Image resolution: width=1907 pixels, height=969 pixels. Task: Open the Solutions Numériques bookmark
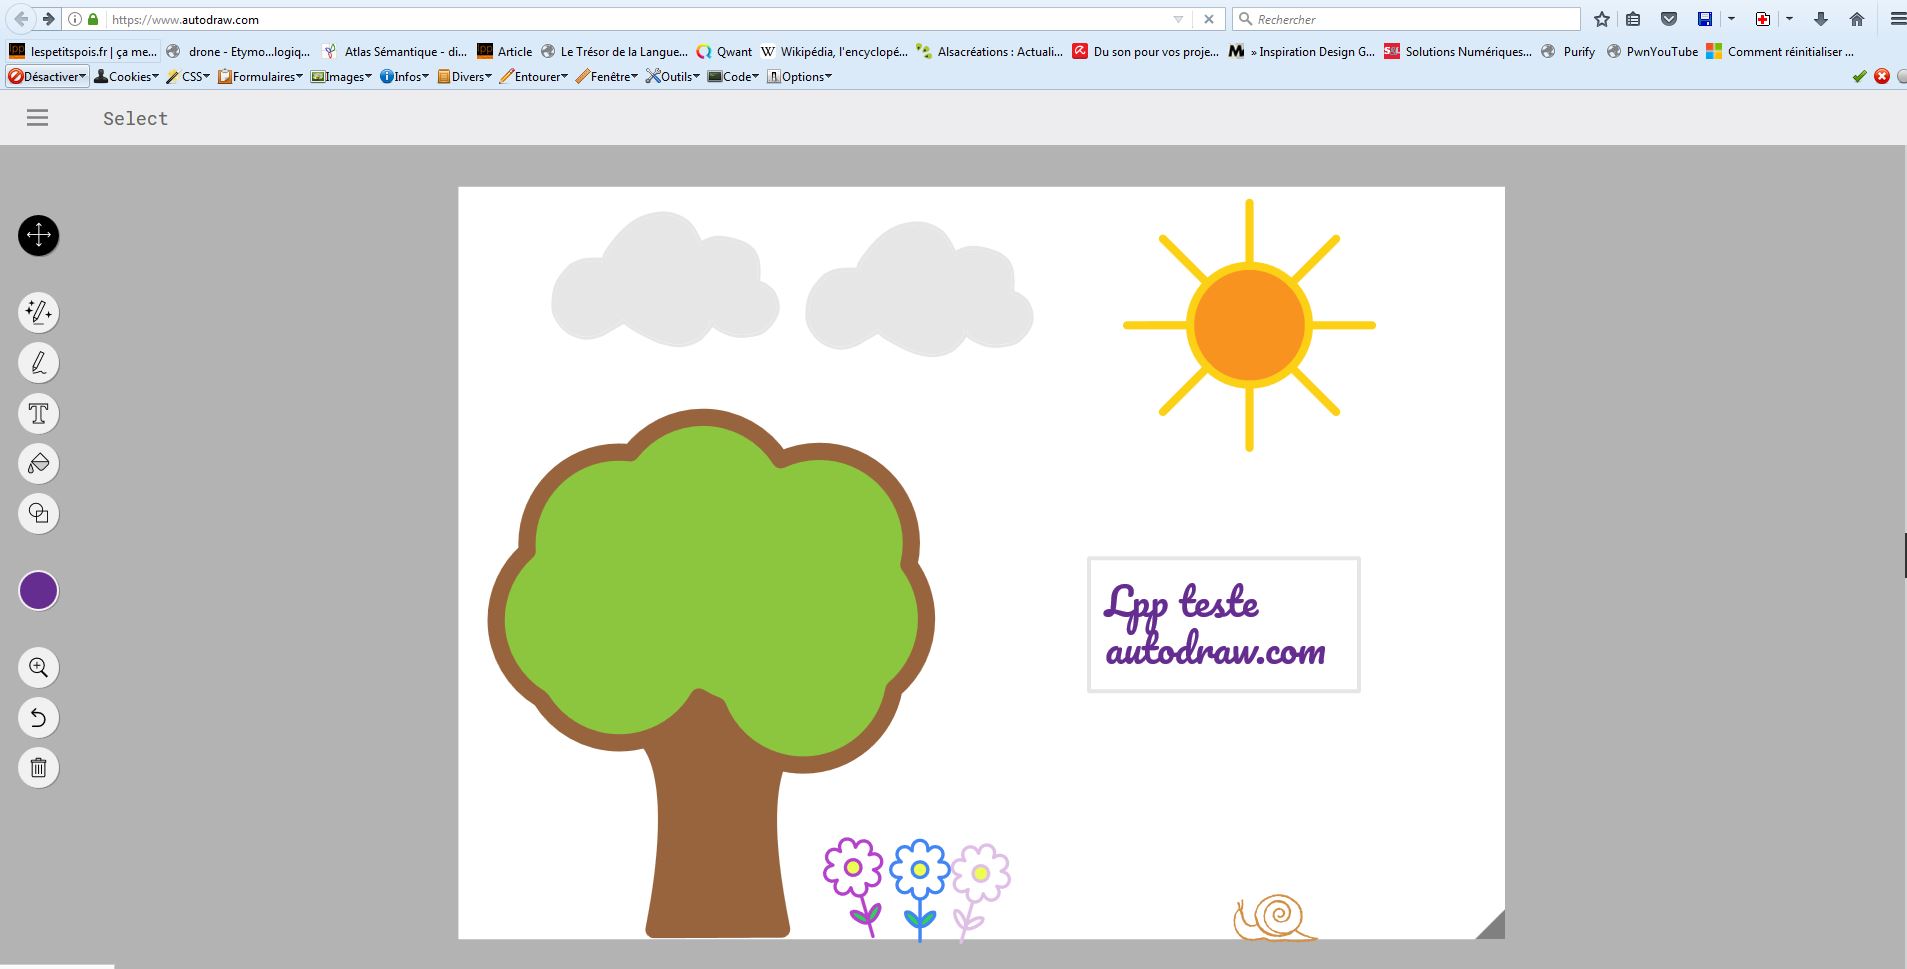pyautogui.click(x=1458, y=51)
